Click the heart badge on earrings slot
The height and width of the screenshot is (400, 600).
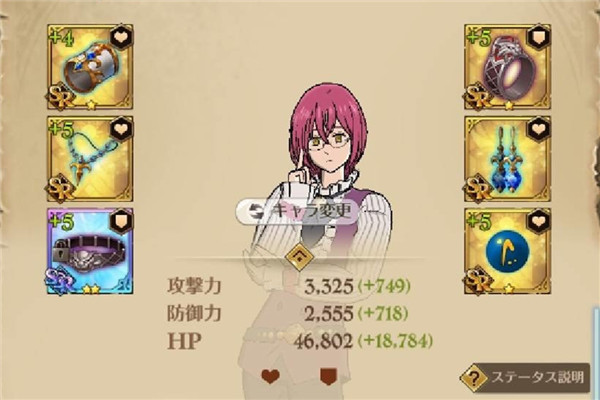pyautogui.click(x=539, y=129)
